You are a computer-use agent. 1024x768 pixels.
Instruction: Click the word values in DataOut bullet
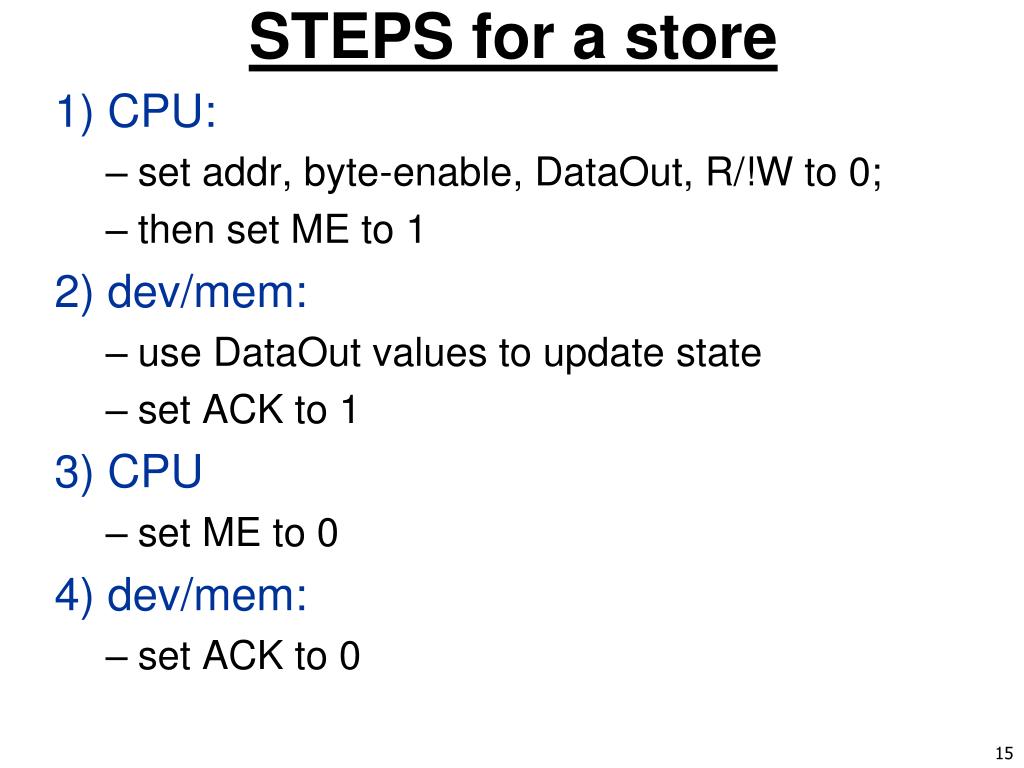pyautogui.click(x=430, y=353)
